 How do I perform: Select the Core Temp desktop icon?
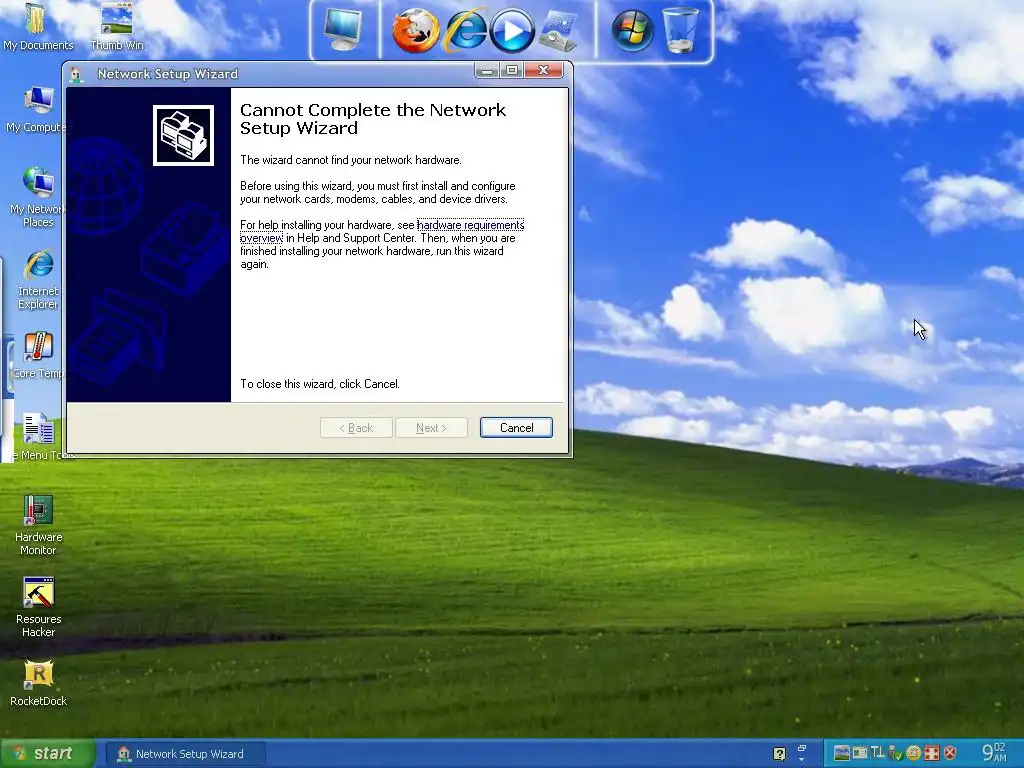[x=38, y=356]
